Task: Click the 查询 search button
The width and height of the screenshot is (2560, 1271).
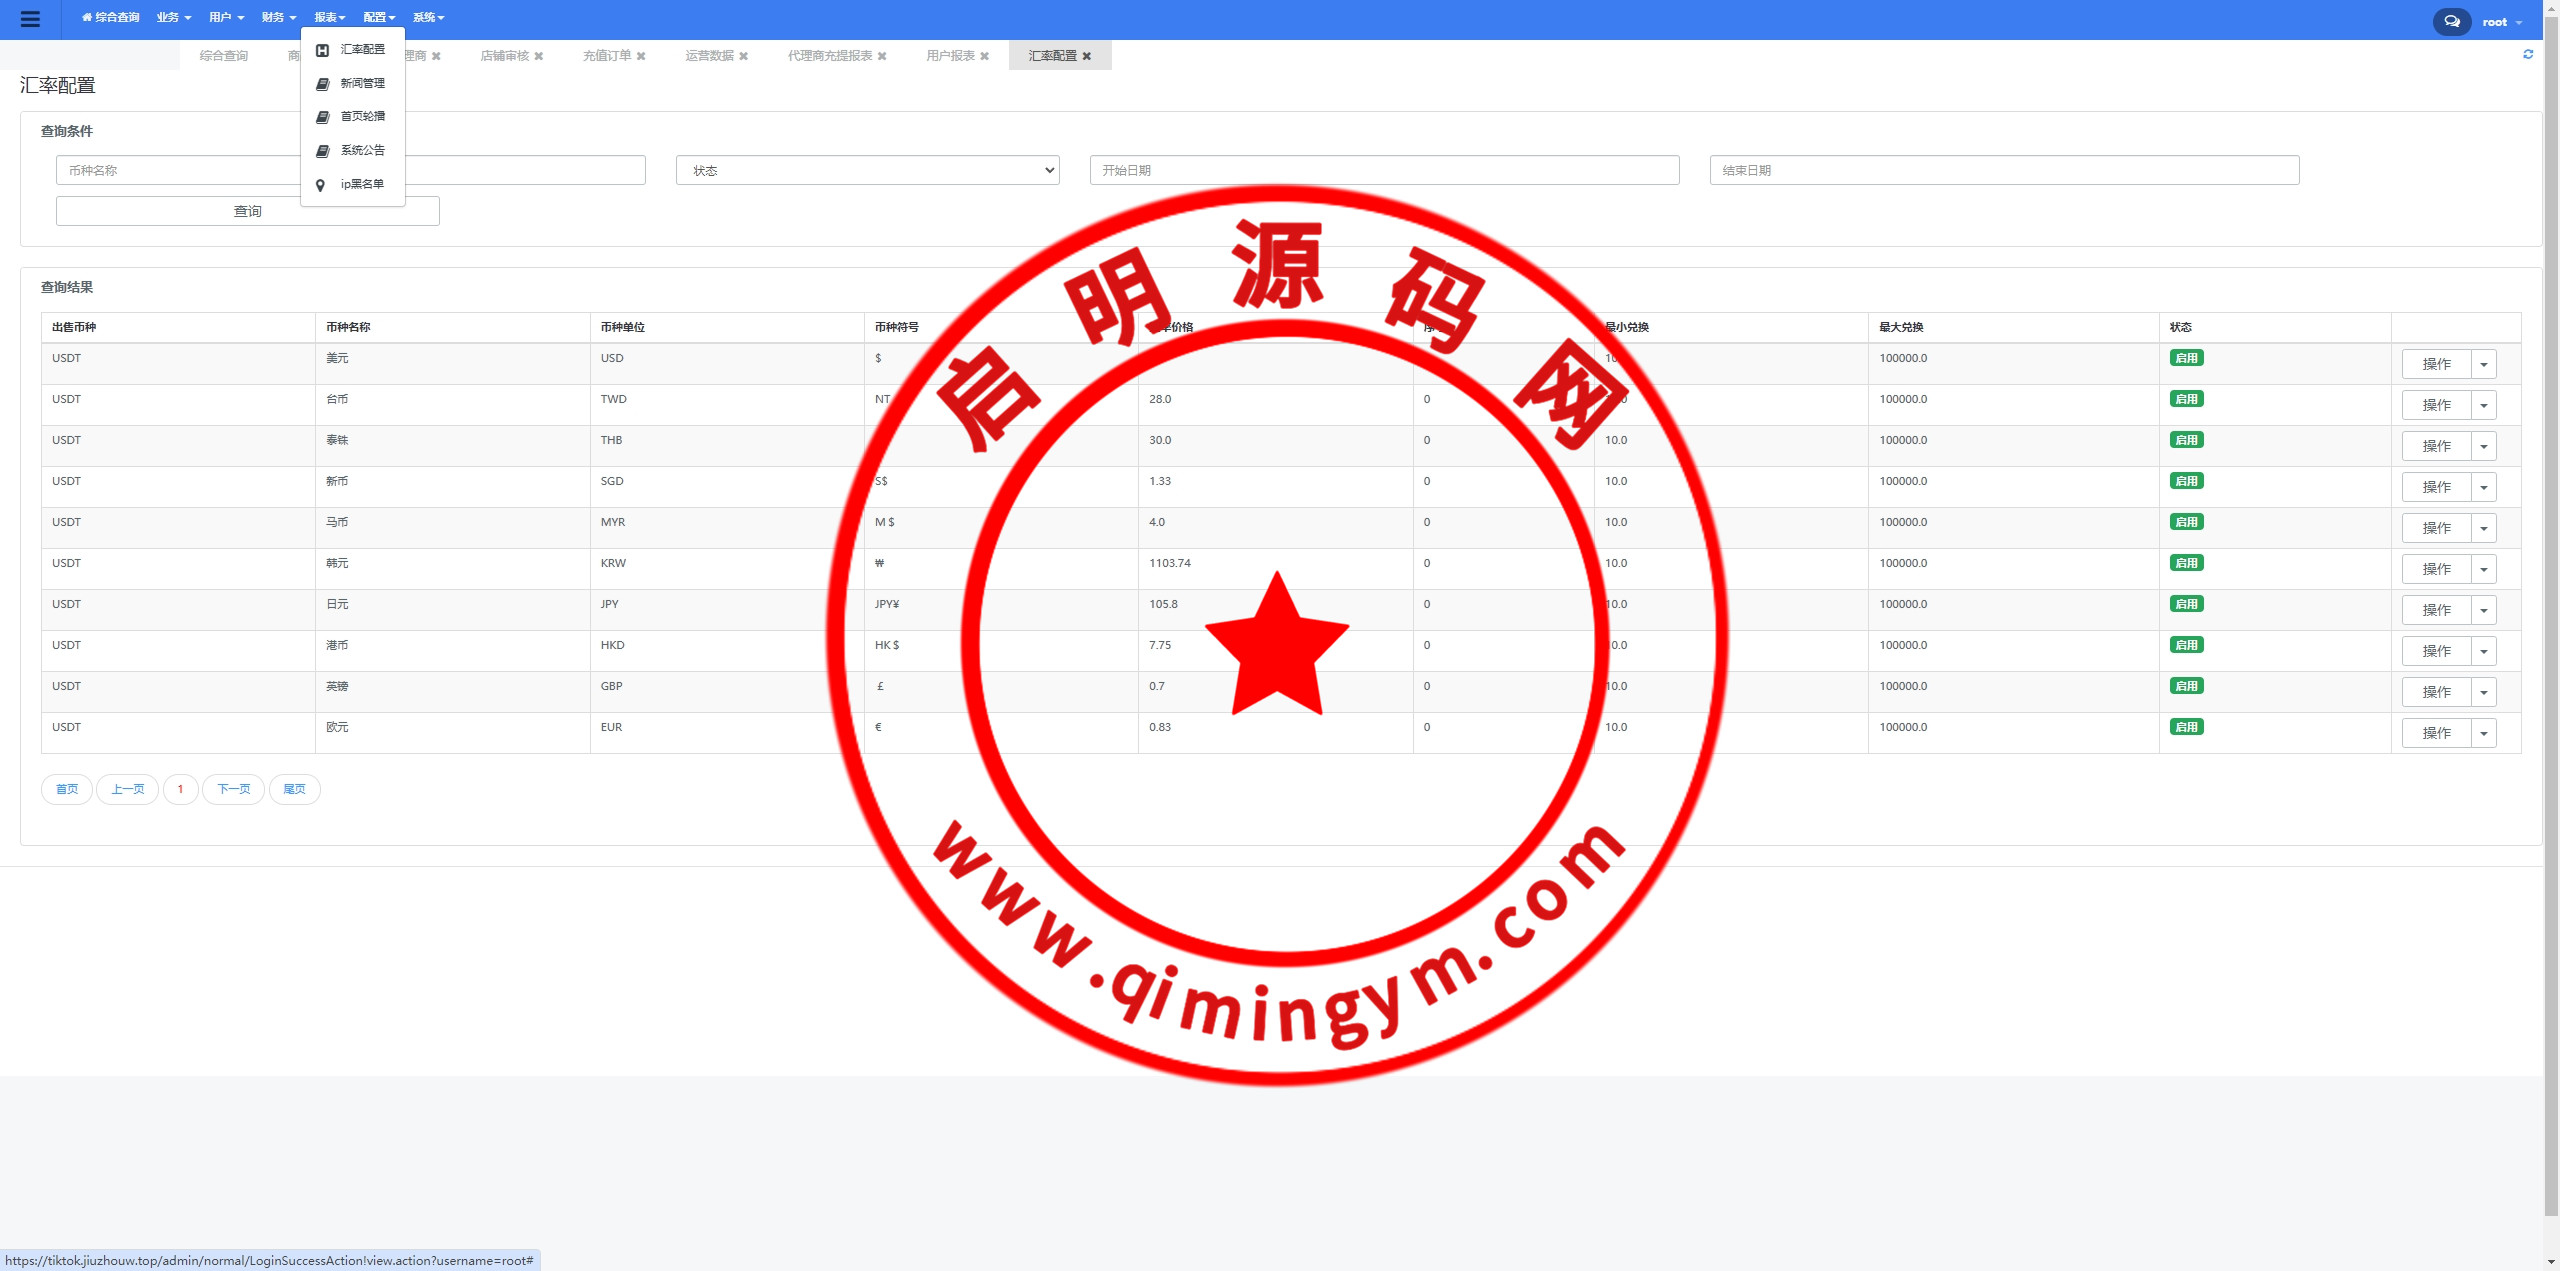Action: click(x=247, y=211)
